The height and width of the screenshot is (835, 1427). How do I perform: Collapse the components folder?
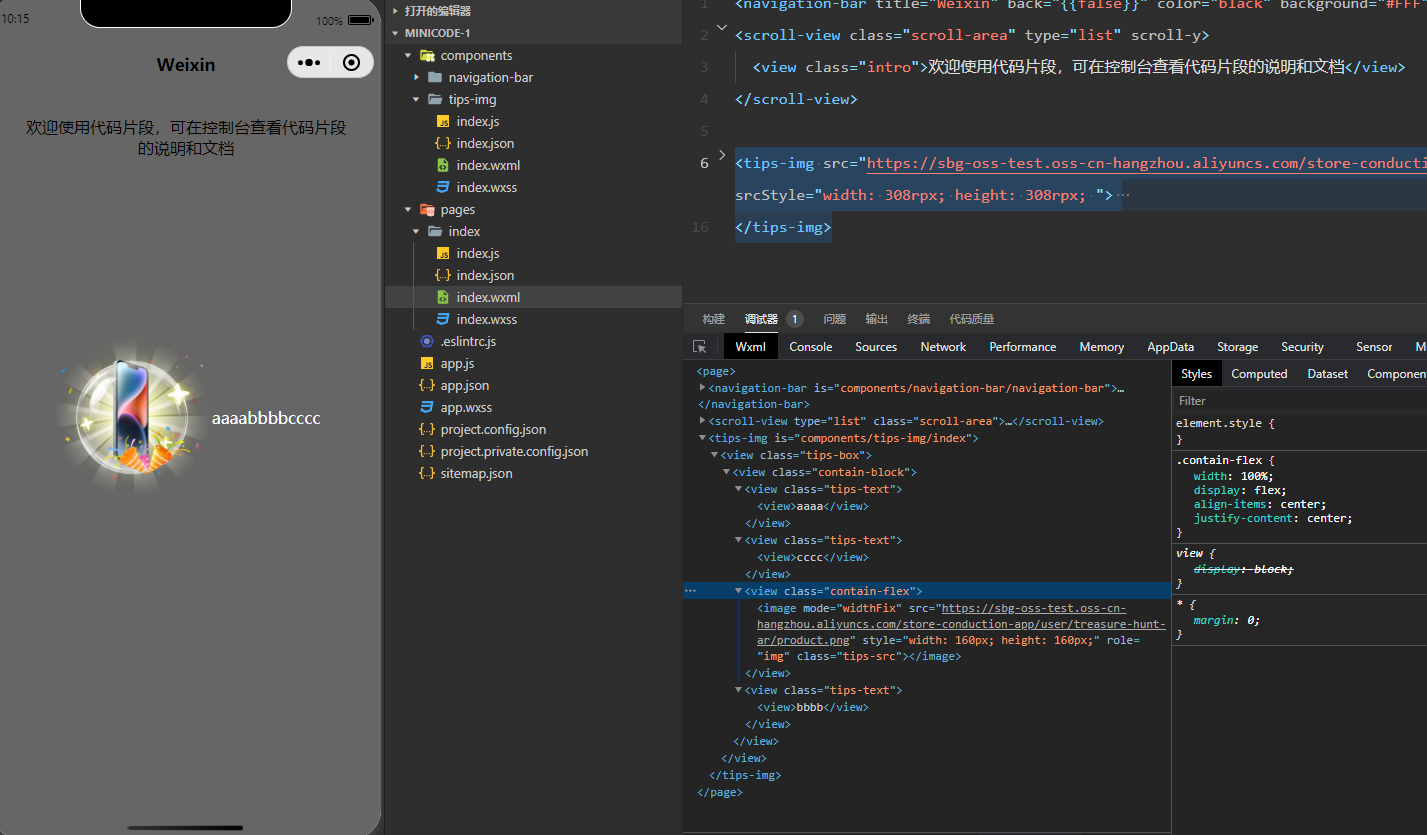(x=408, y=55)
